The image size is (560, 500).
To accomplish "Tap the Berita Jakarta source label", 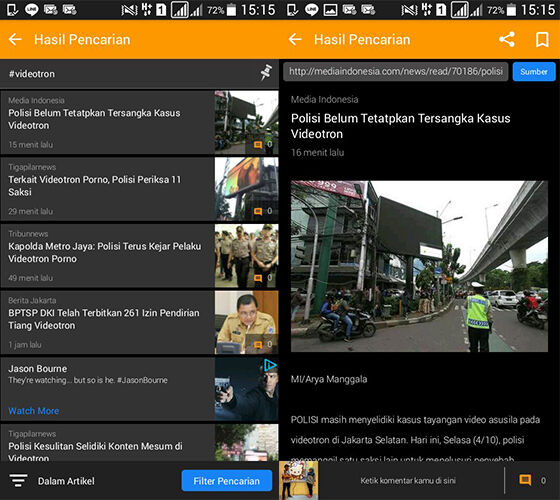I will 32,300.
